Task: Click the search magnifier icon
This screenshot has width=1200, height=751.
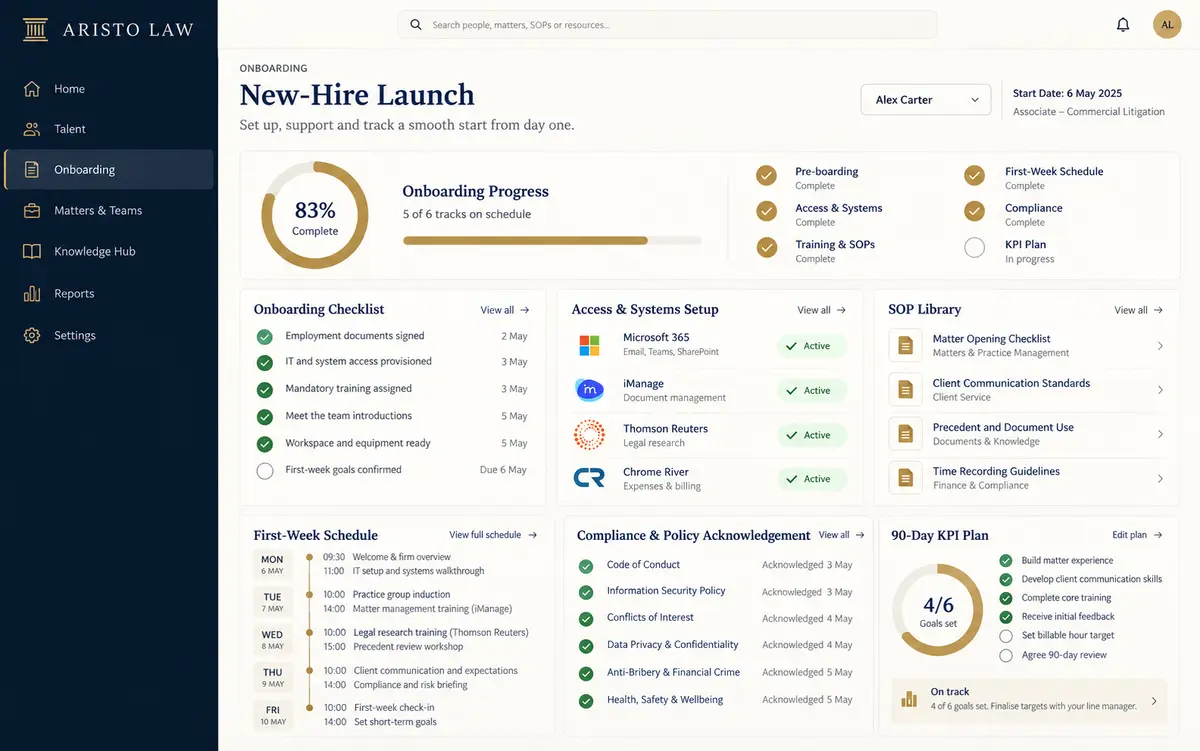Action: [414, 25]
